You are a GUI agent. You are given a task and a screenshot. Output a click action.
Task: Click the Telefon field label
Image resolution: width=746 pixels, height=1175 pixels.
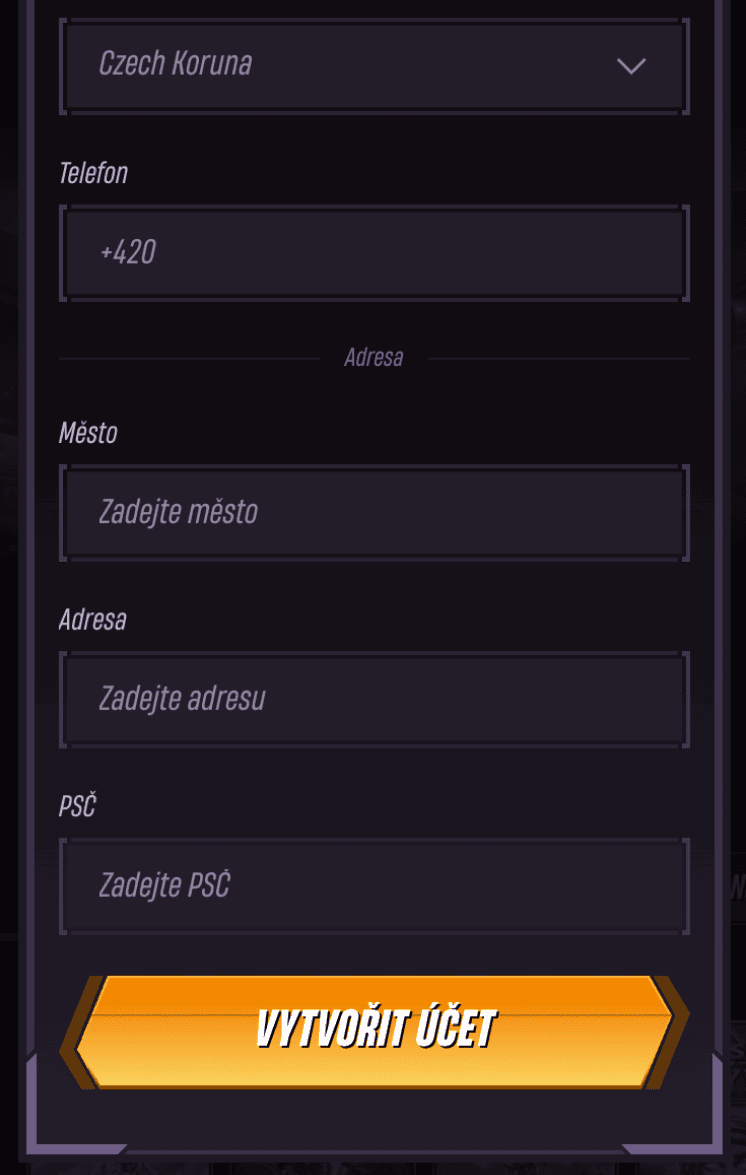tap(92, 173)
